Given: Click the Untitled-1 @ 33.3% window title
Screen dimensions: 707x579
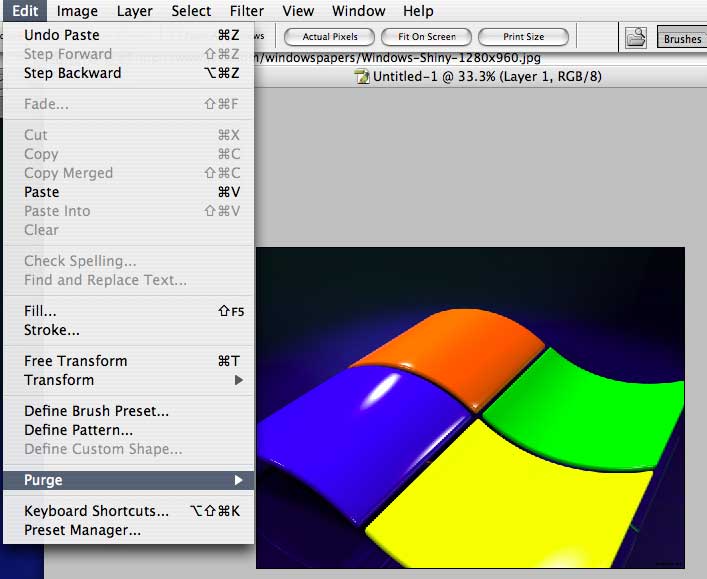Looking at the screenshot, I should (487, 76).
